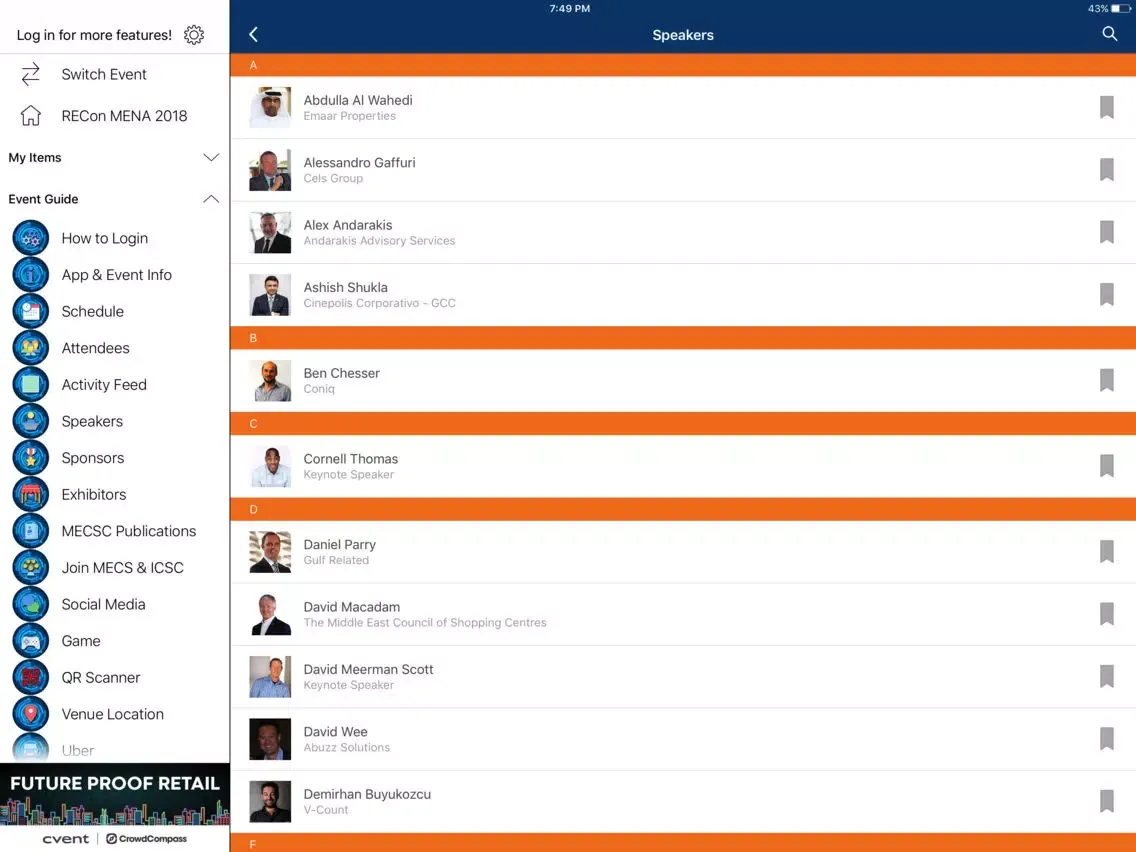Viewport: 1136px width, 852px height.
Task: Open Venue Location label
Action: [x=112, y=714]
